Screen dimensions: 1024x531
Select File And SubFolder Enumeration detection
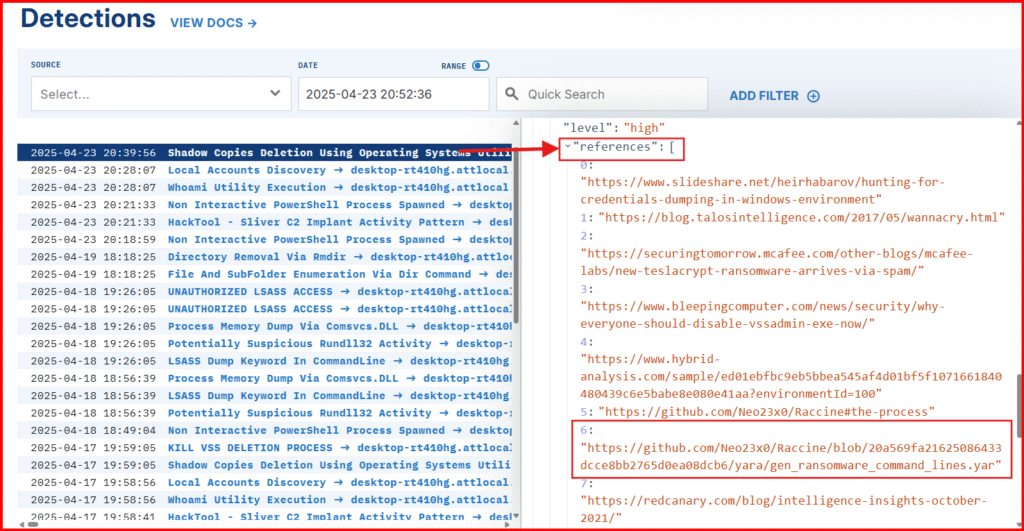[x=264, y=274]
